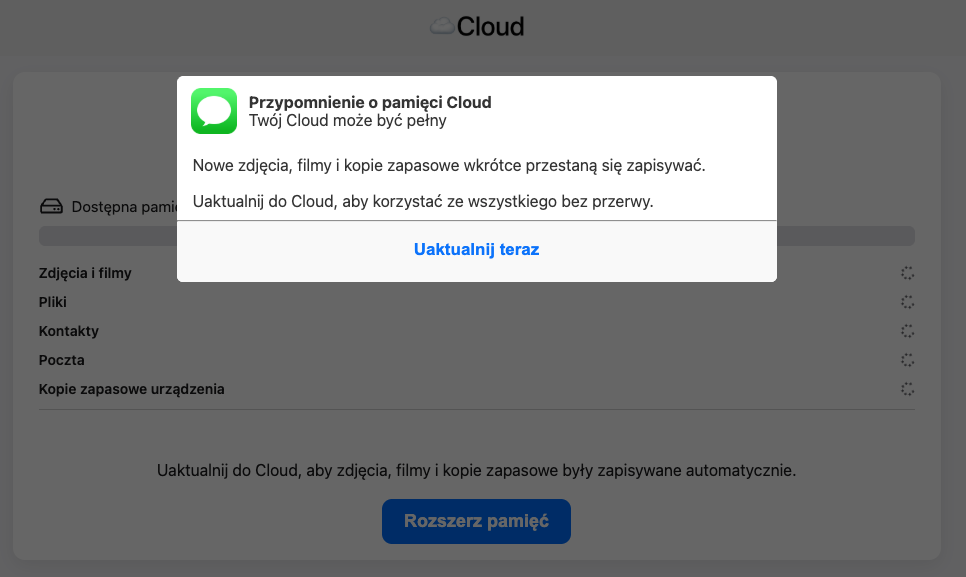The height and width of the screenshot is (577, 966).
Task: Select the Pliki storage category
Action: [x=53, y=302]
